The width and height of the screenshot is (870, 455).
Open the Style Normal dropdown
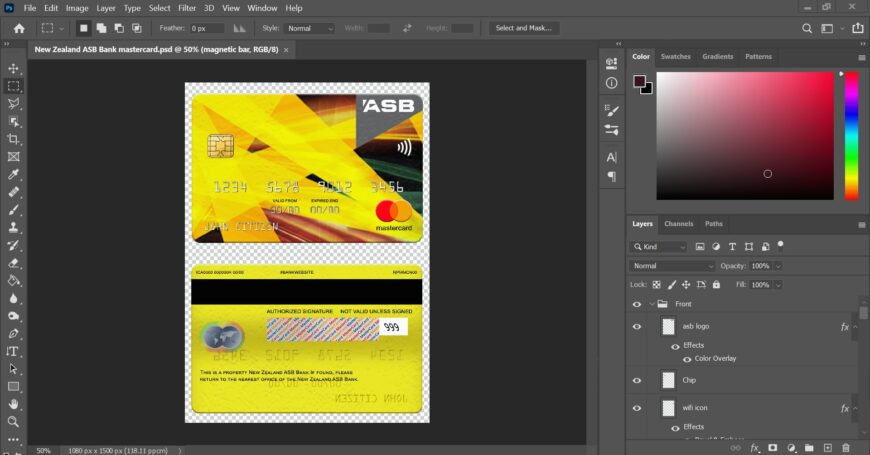(x=310, y=28)
